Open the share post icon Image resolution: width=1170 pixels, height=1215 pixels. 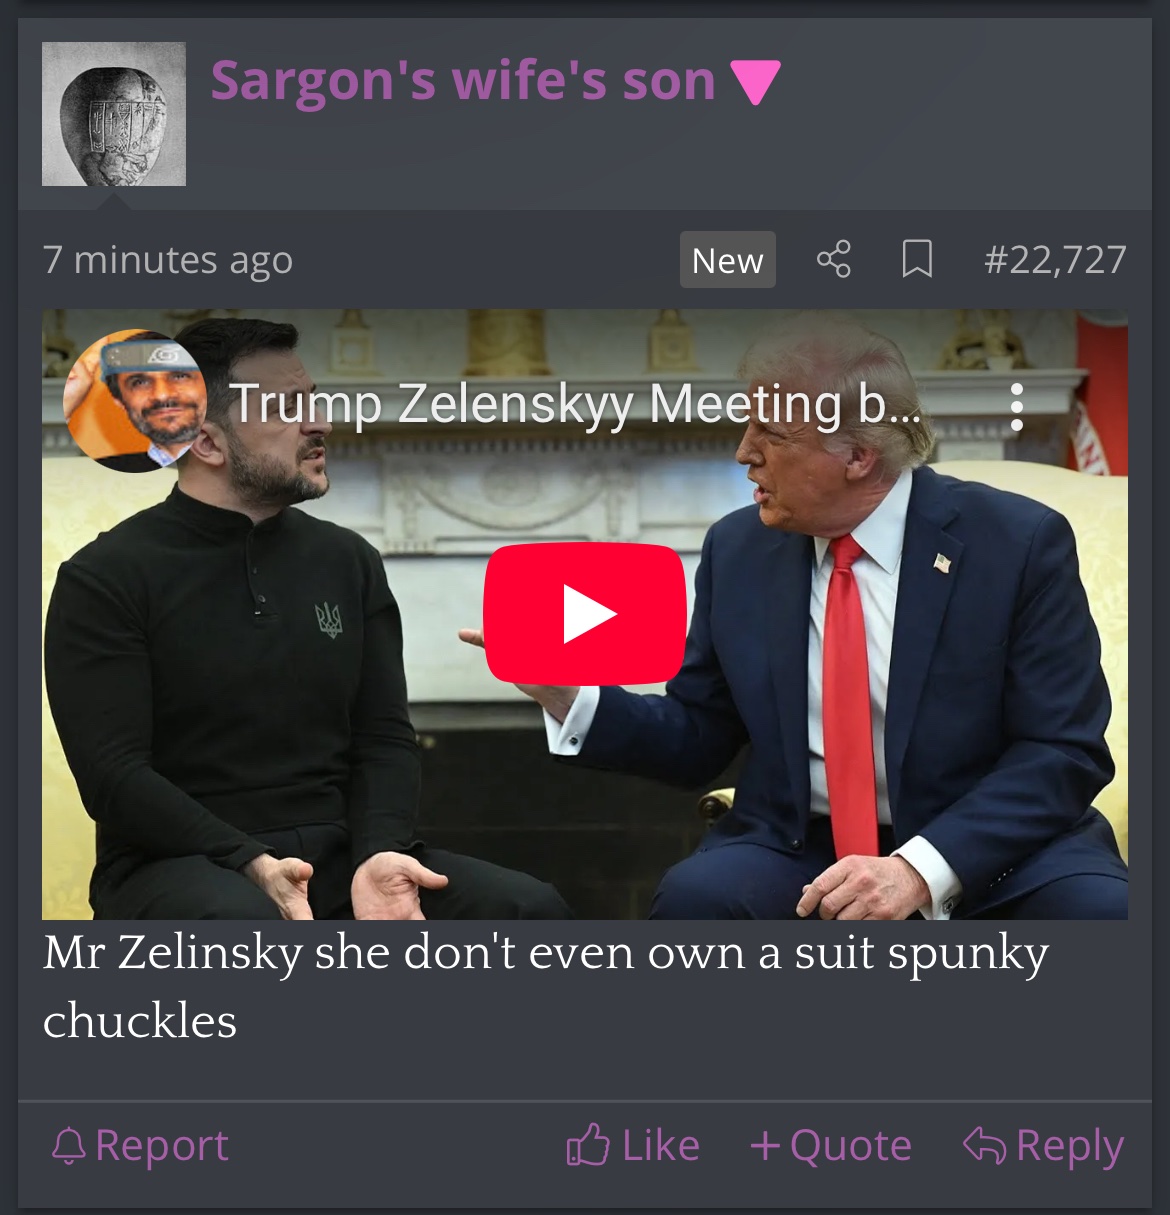click(834, 259)
